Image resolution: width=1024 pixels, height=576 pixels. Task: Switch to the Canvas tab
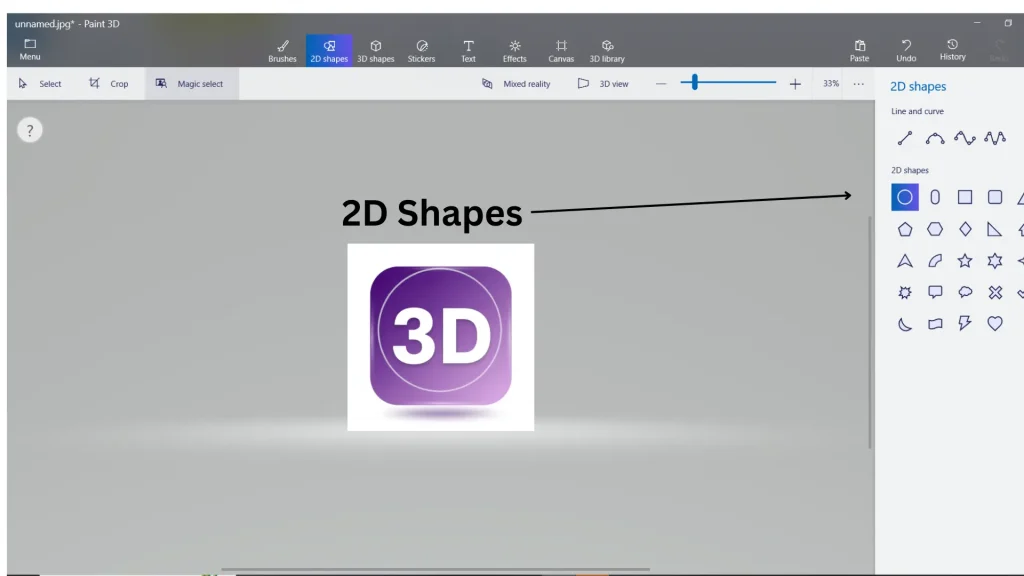click(561, 49)
